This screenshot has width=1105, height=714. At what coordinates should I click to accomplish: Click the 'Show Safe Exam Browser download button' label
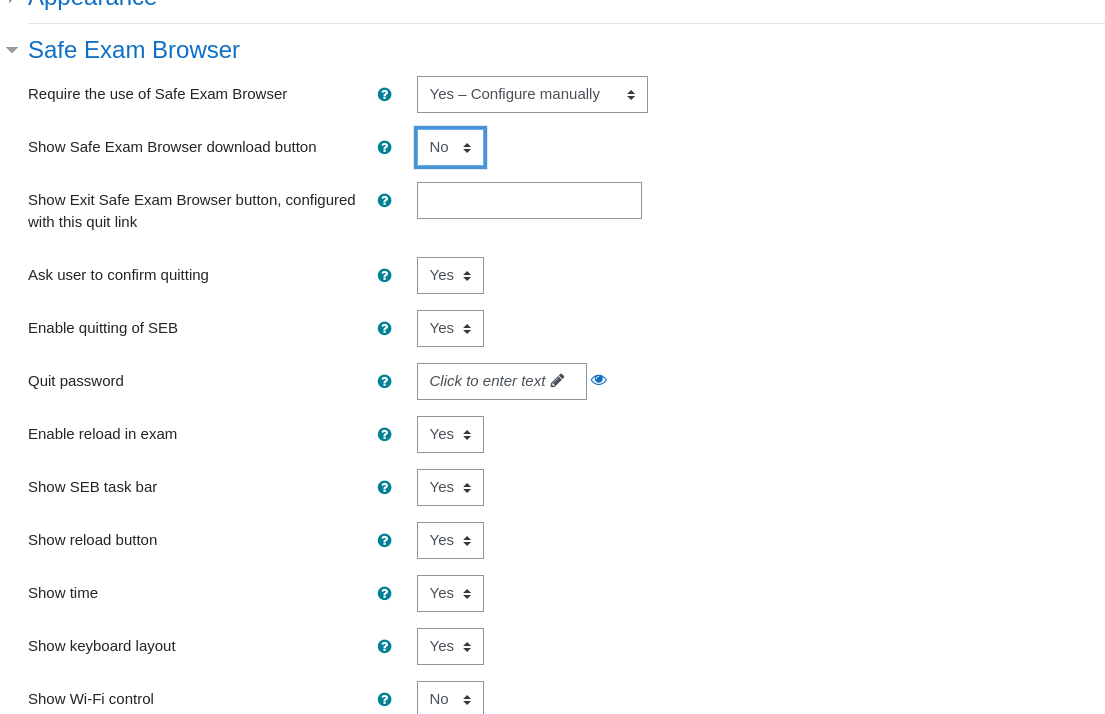pos(172,147)
